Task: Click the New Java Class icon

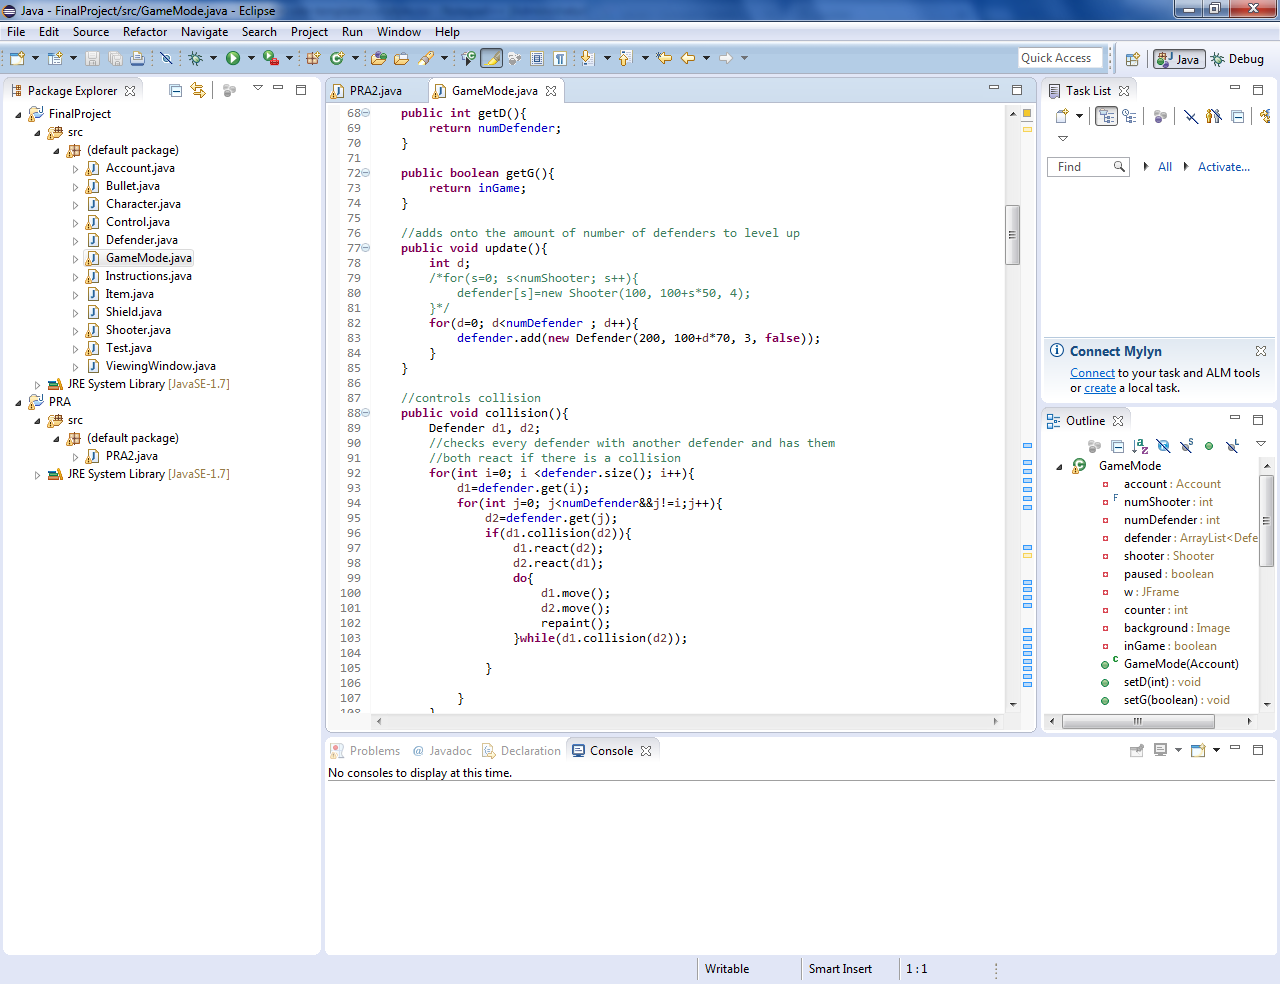Action: [337, 59]
